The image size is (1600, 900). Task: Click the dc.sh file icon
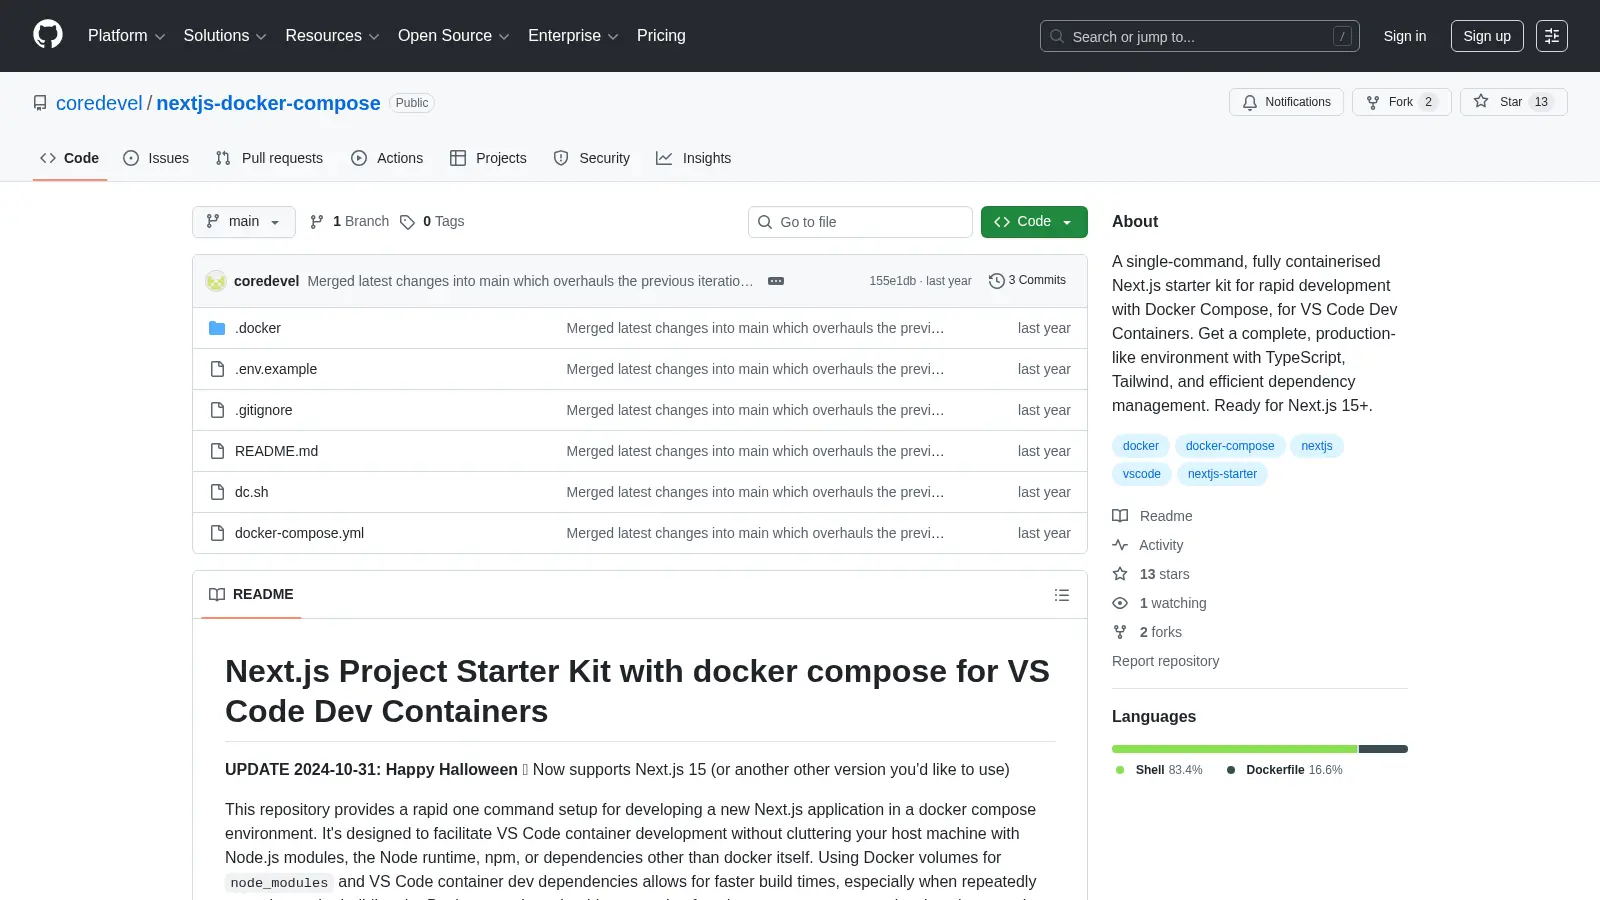[217, 492]
